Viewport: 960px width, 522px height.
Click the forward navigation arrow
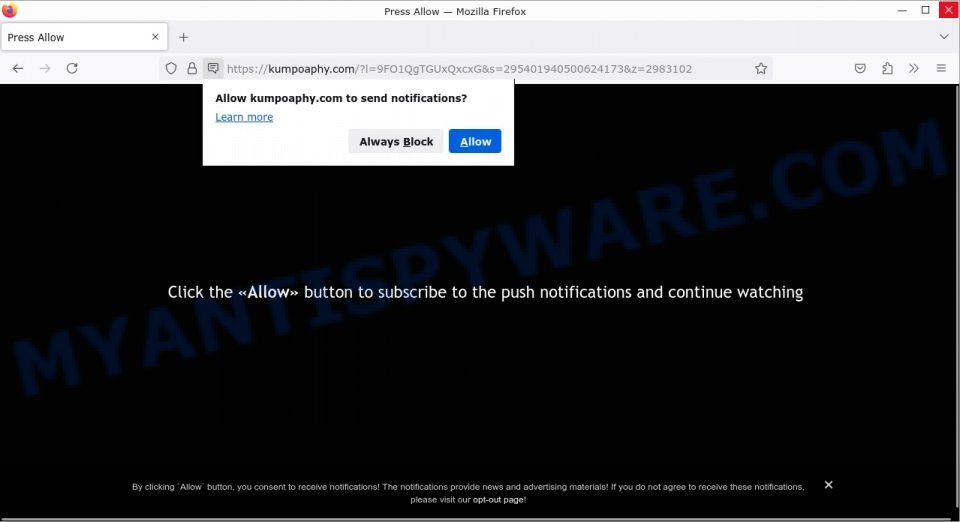click(x=45, y=69)
